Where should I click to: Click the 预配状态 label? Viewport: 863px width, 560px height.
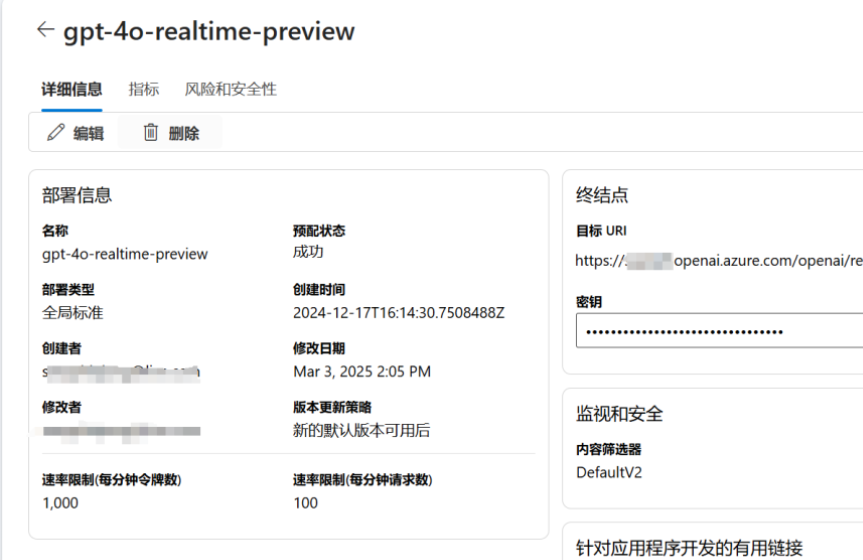point(319,231)
